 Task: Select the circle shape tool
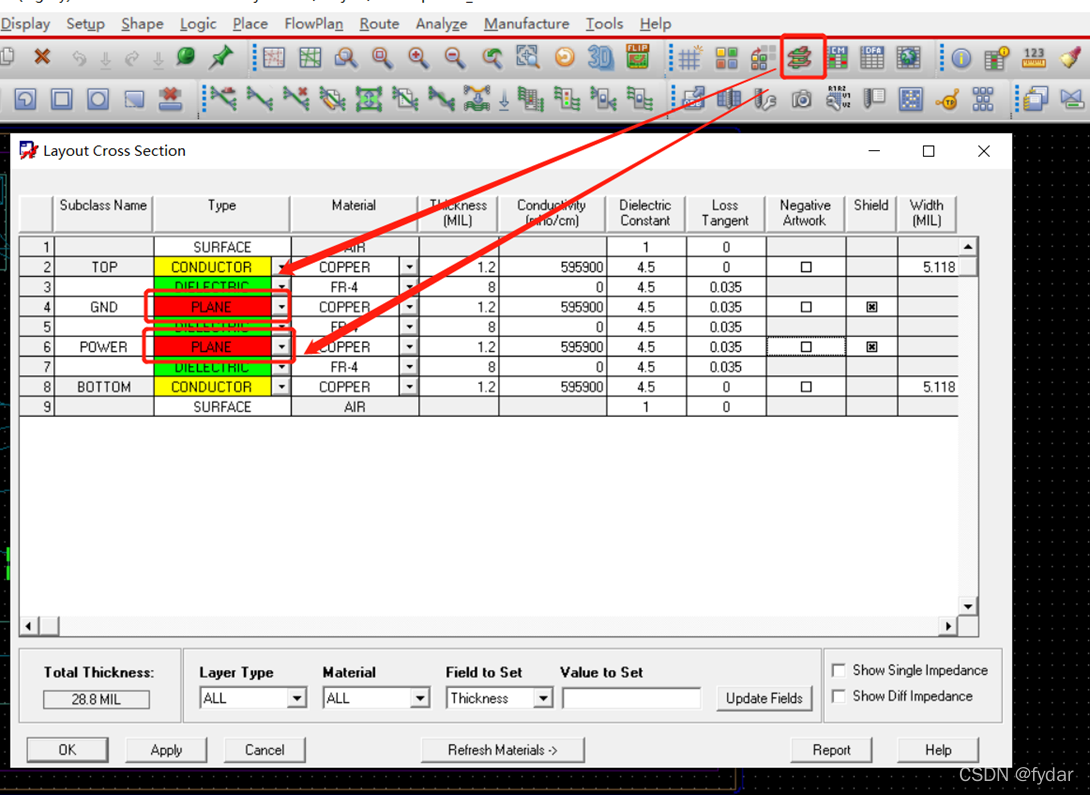click(x=97, y=99)
